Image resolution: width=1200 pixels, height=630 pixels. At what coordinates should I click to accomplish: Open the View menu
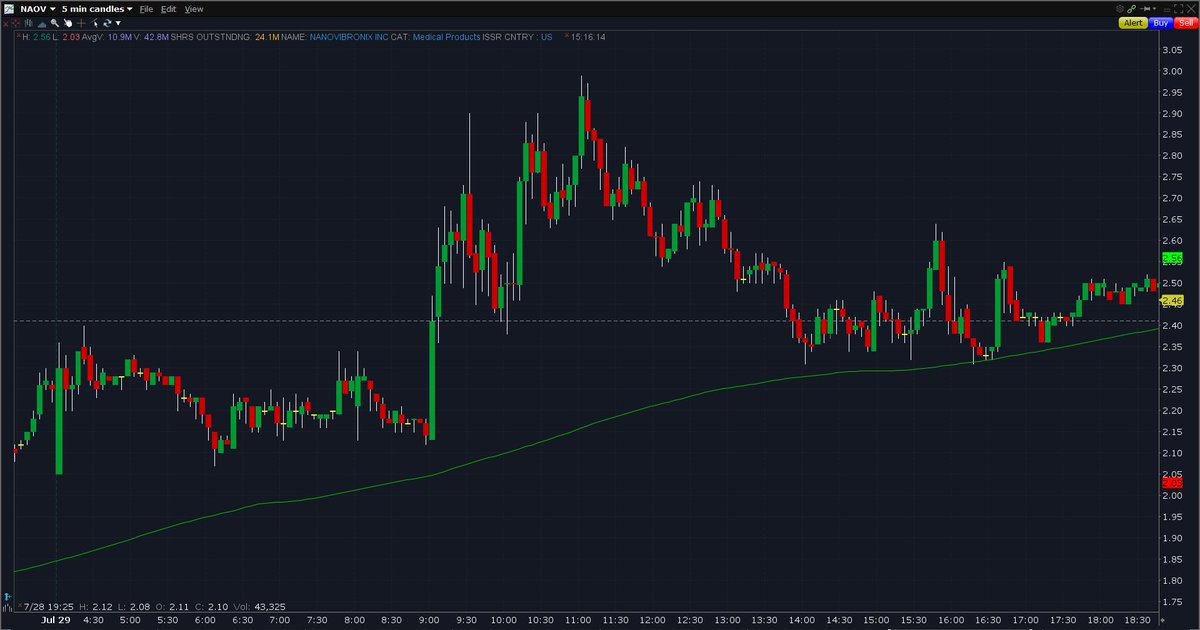tap(194, 9)
